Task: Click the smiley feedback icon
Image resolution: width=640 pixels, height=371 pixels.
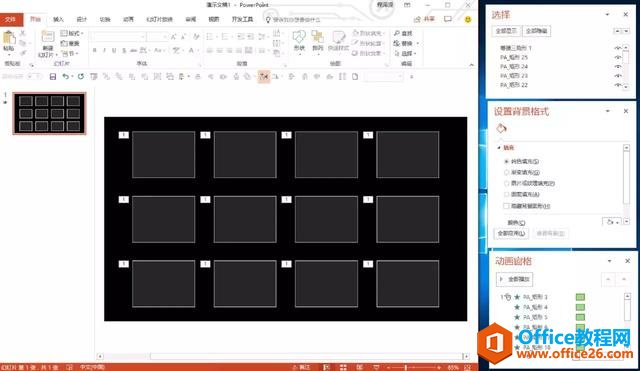Action: [x=468, y=19]
